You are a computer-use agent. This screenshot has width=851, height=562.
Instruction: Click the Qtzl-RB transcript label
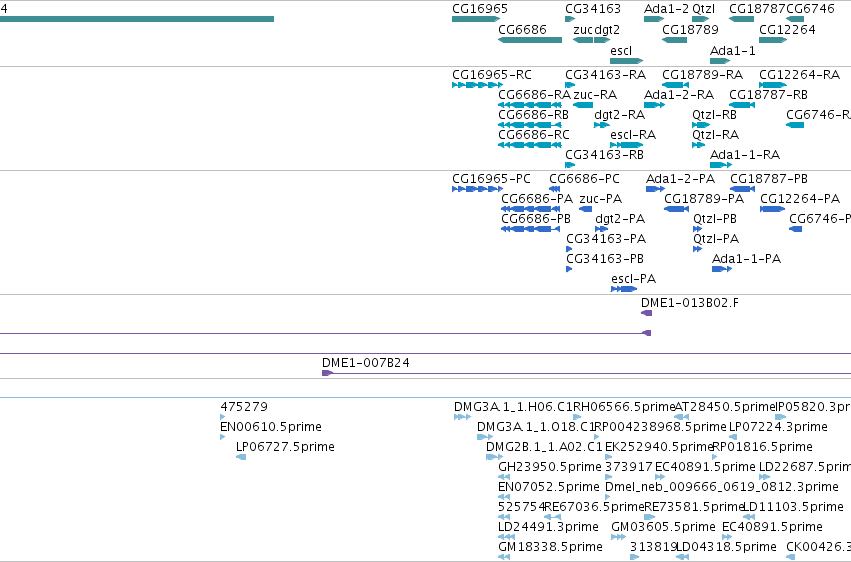click(714, 115)
